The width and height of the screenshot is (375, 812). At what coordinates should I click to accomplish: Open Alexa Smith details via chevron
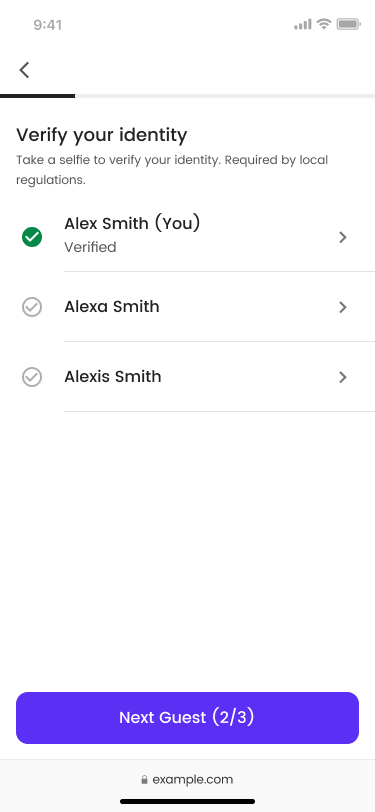[x=342, y=307]
